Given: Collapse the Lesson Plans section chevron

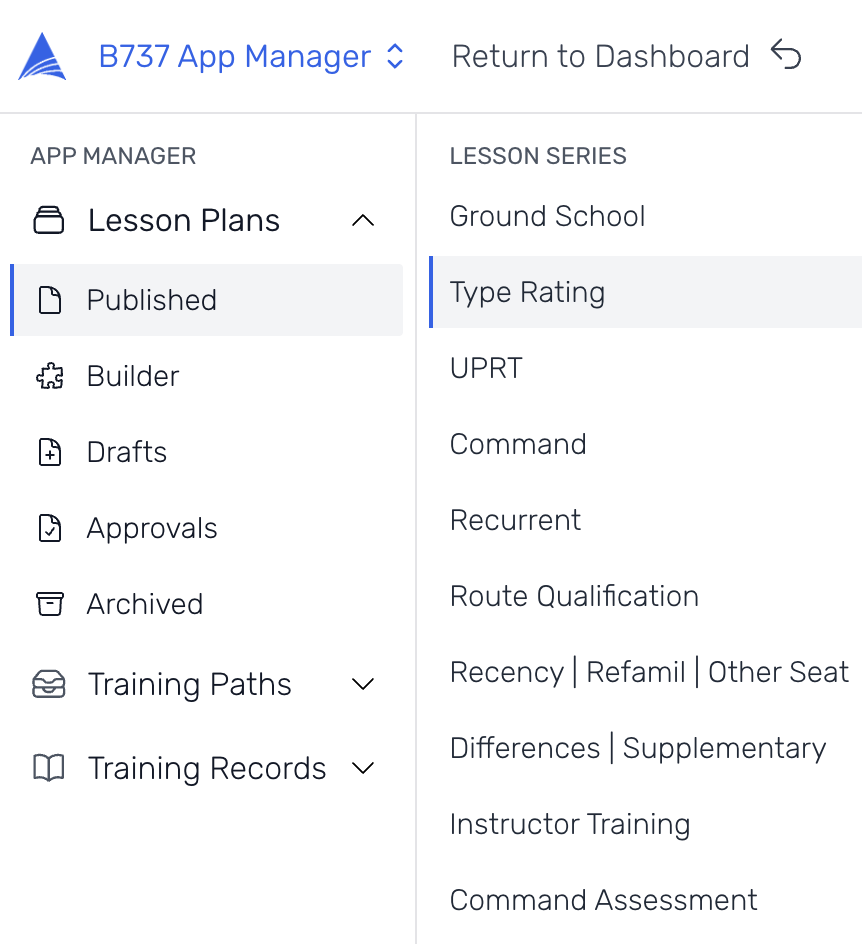Looking at the screenshot, I should [363, 220].
